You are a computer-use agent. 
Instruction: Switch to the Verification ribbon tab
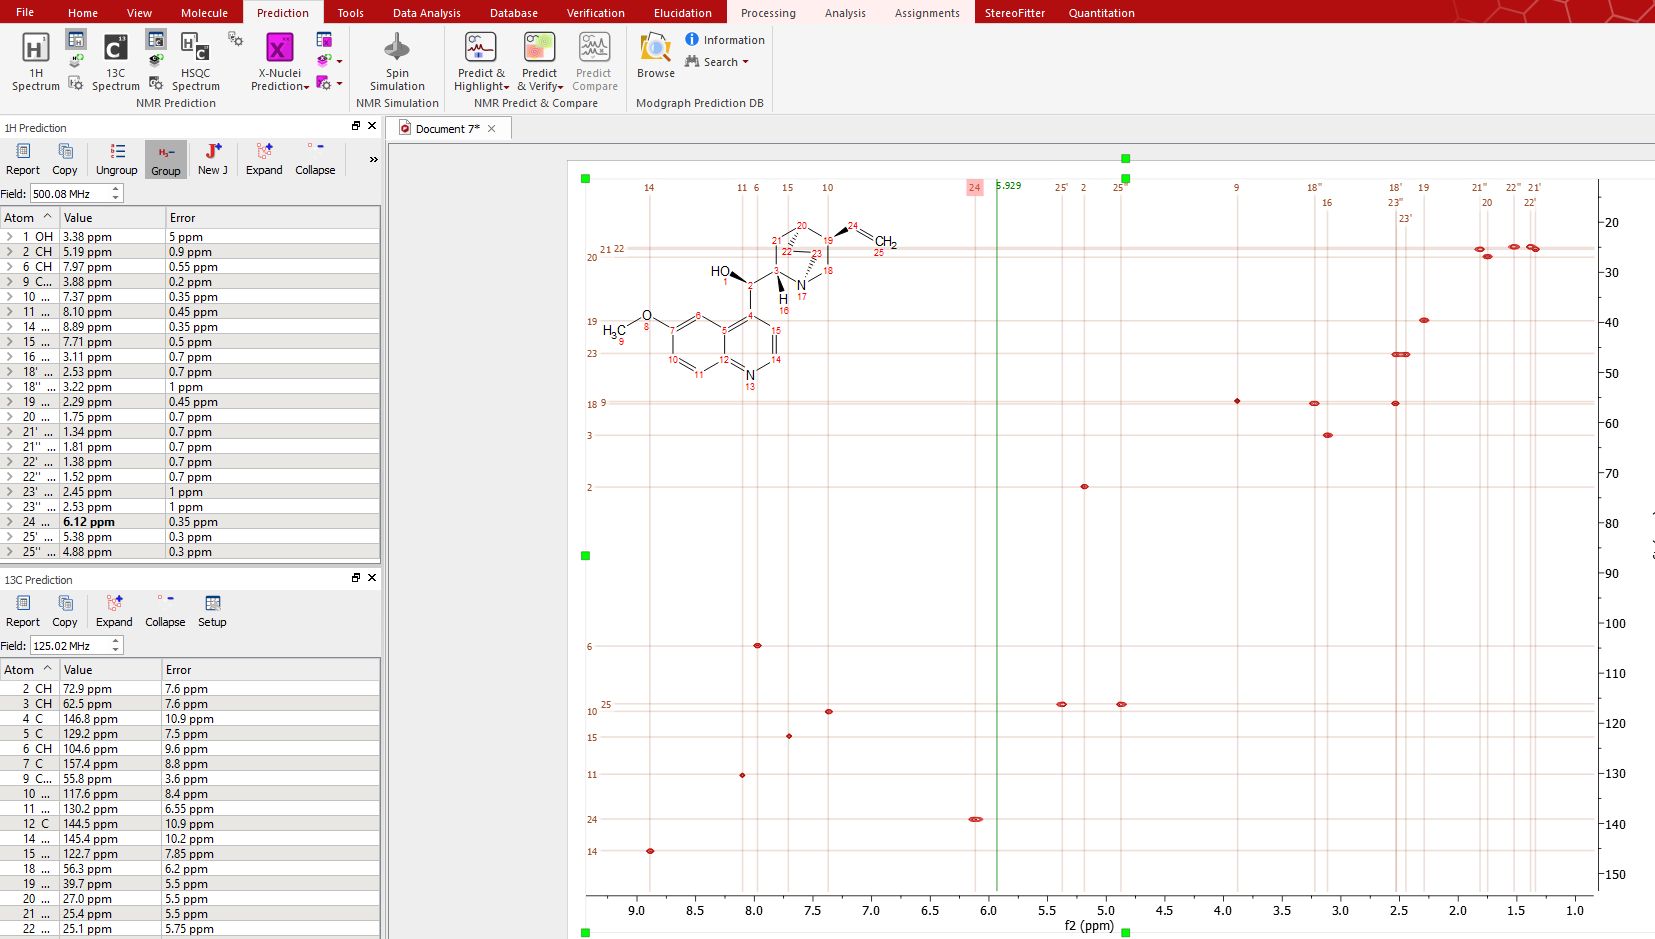[595, 13]
